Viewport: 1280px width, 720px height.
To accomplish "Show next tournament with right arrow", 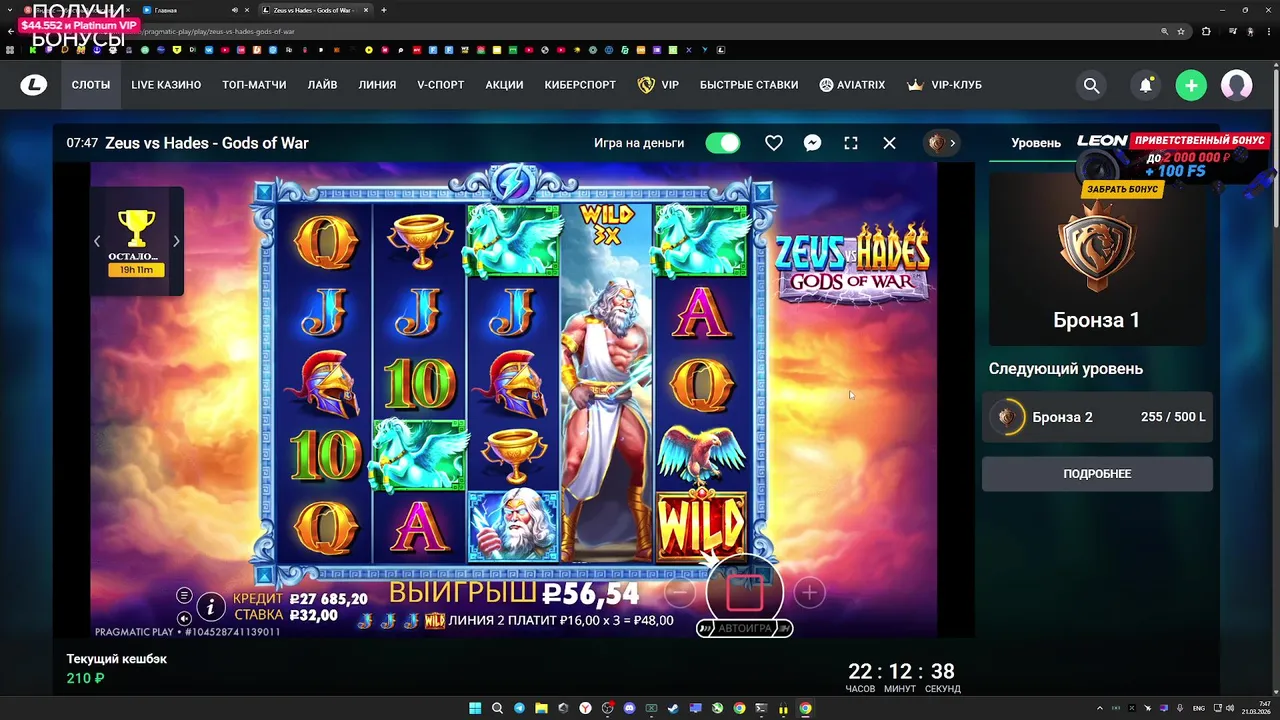I will (x=176, y=241).
